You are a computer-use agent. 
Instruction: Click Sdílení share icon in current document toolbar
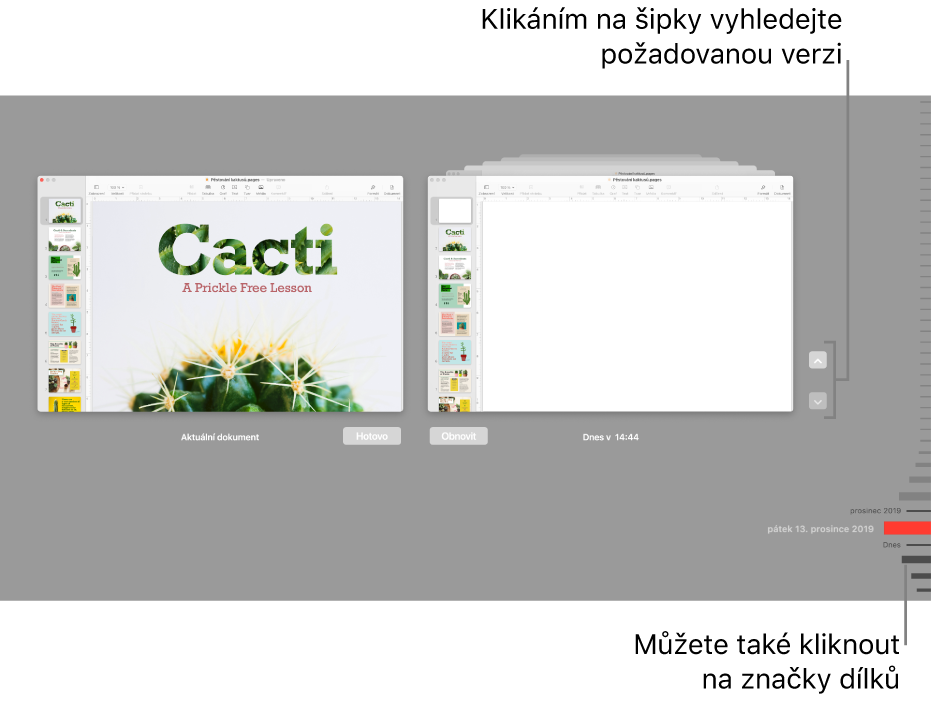click(327, 189)
